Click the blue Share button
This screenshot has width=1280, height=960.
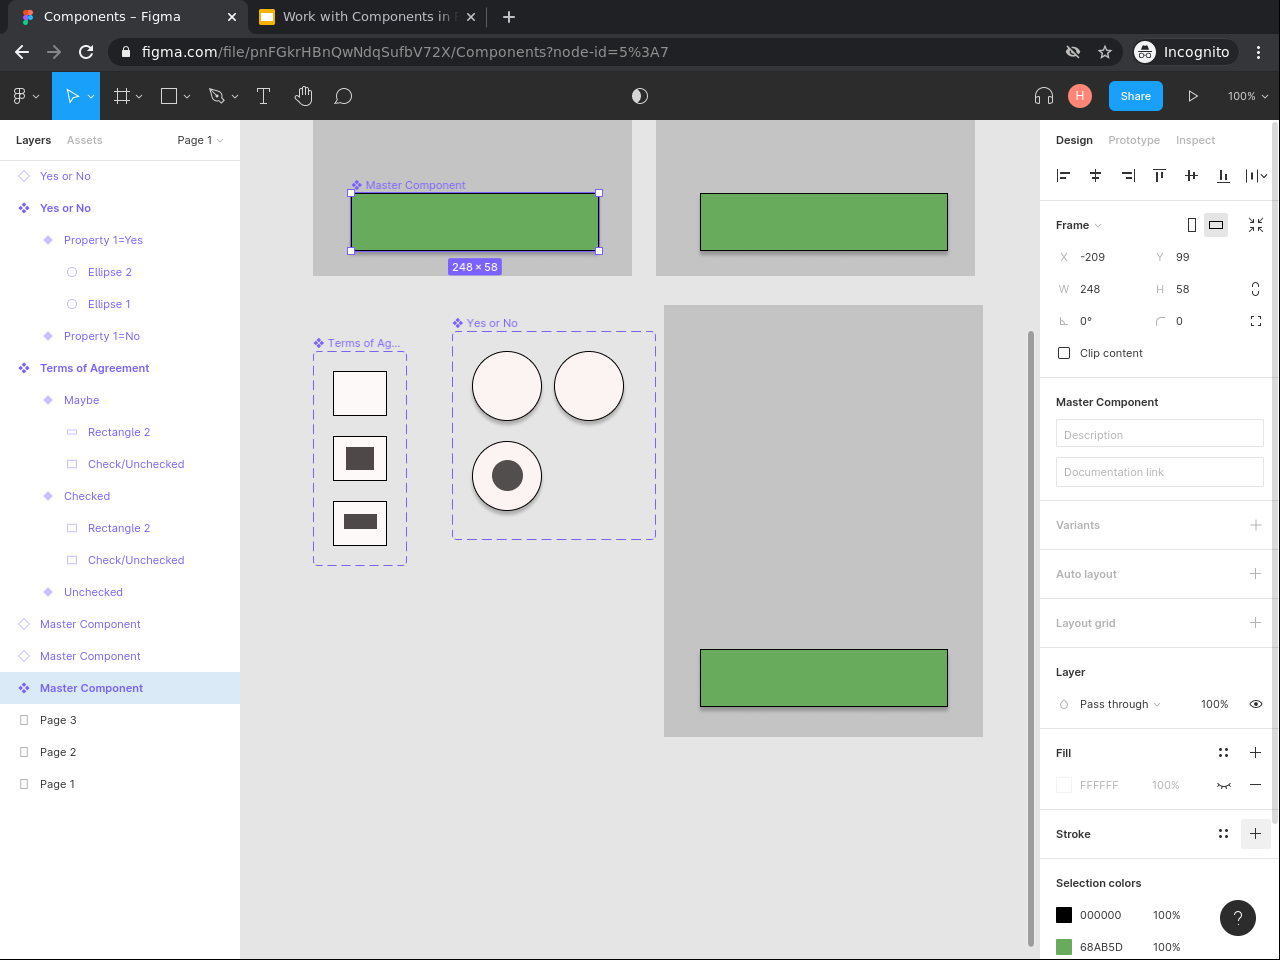click(x=1135, y=96)
